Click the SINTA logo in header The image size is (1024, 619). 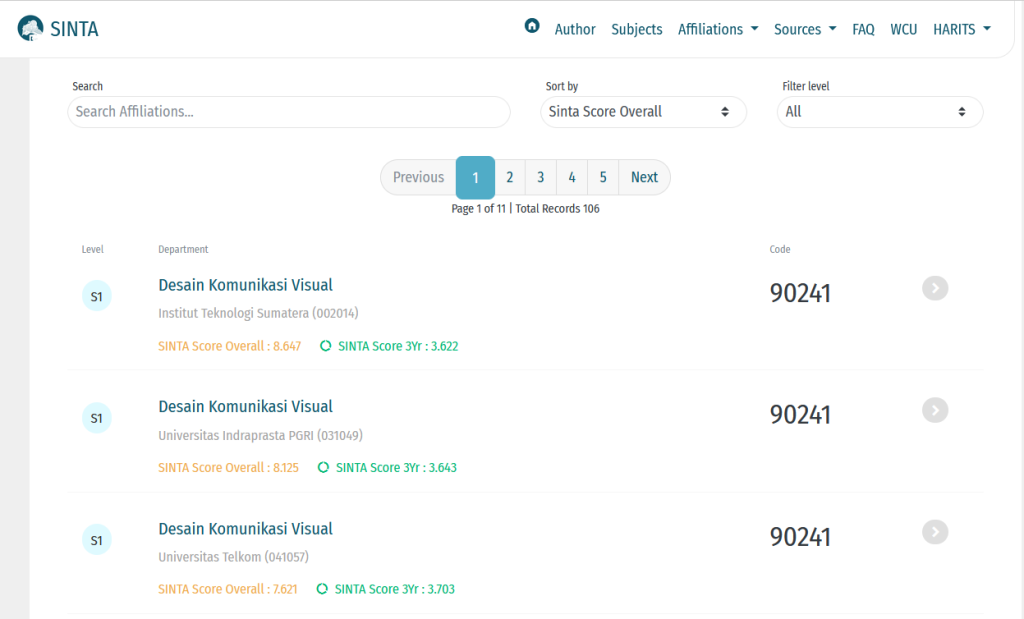[58, 29]
